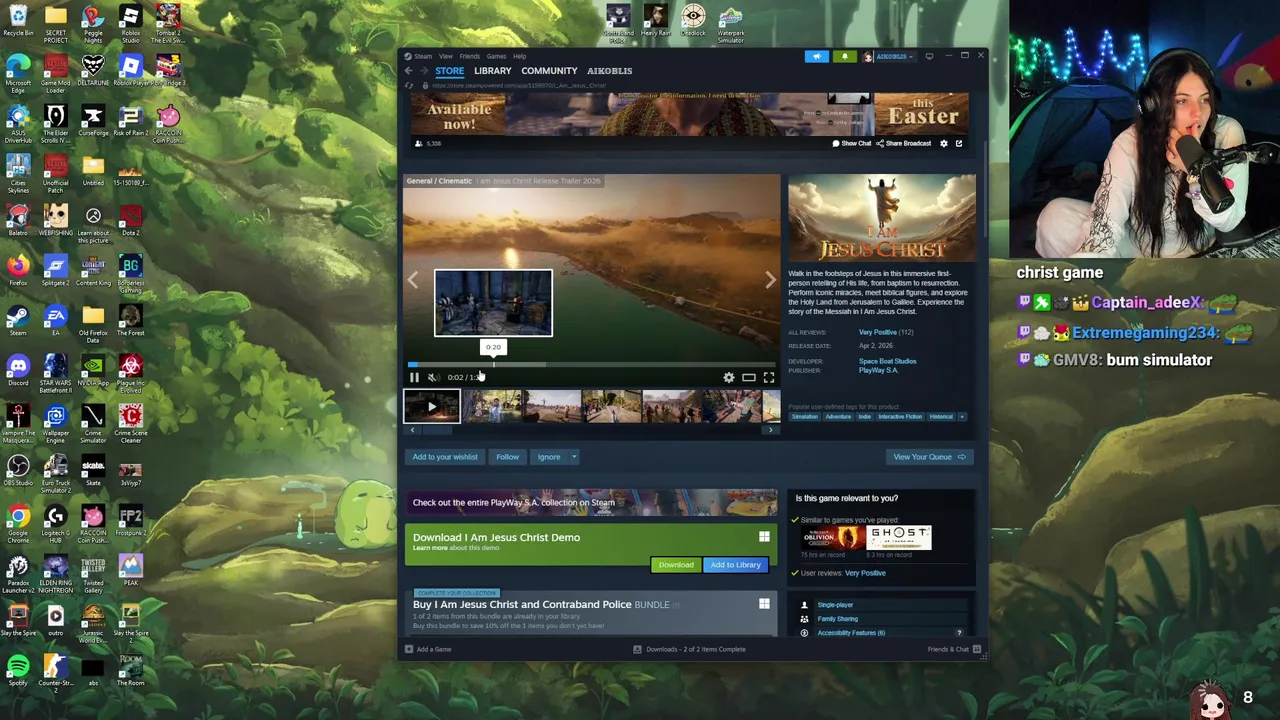The image size is (1280, 720).
Task: Toggle theater mode on trailer player
Action: [x=749, y=377]
